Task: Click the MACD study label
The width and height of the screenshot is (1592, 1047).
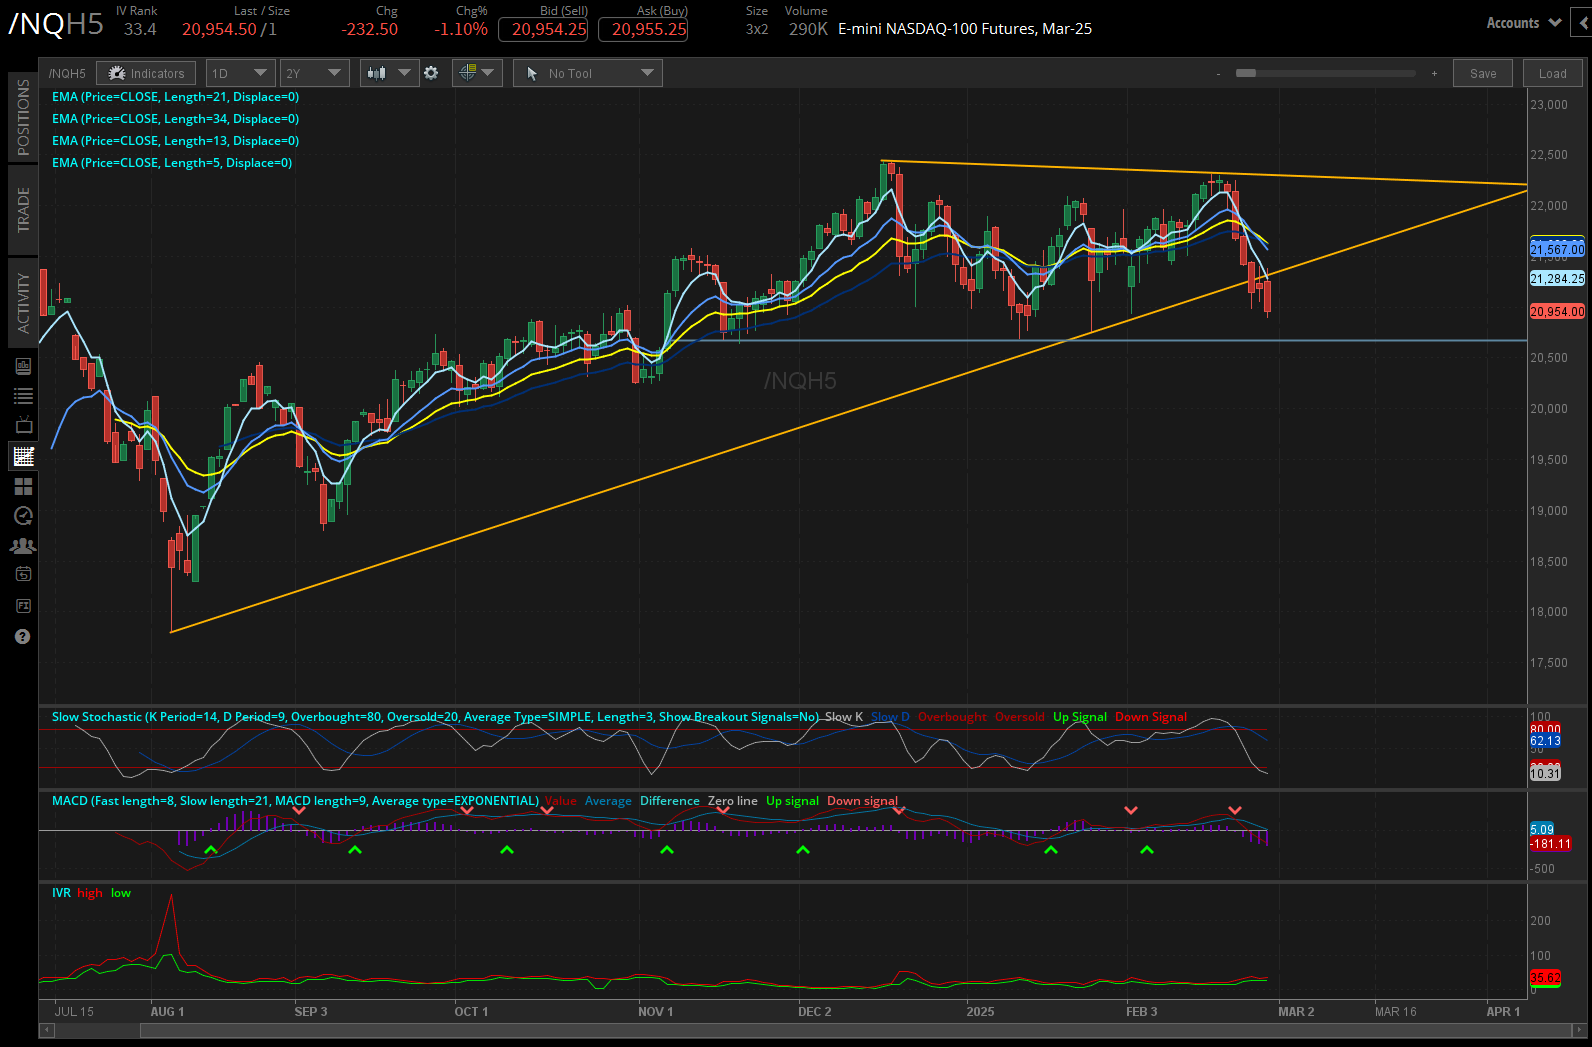Action: pos(295,801)
